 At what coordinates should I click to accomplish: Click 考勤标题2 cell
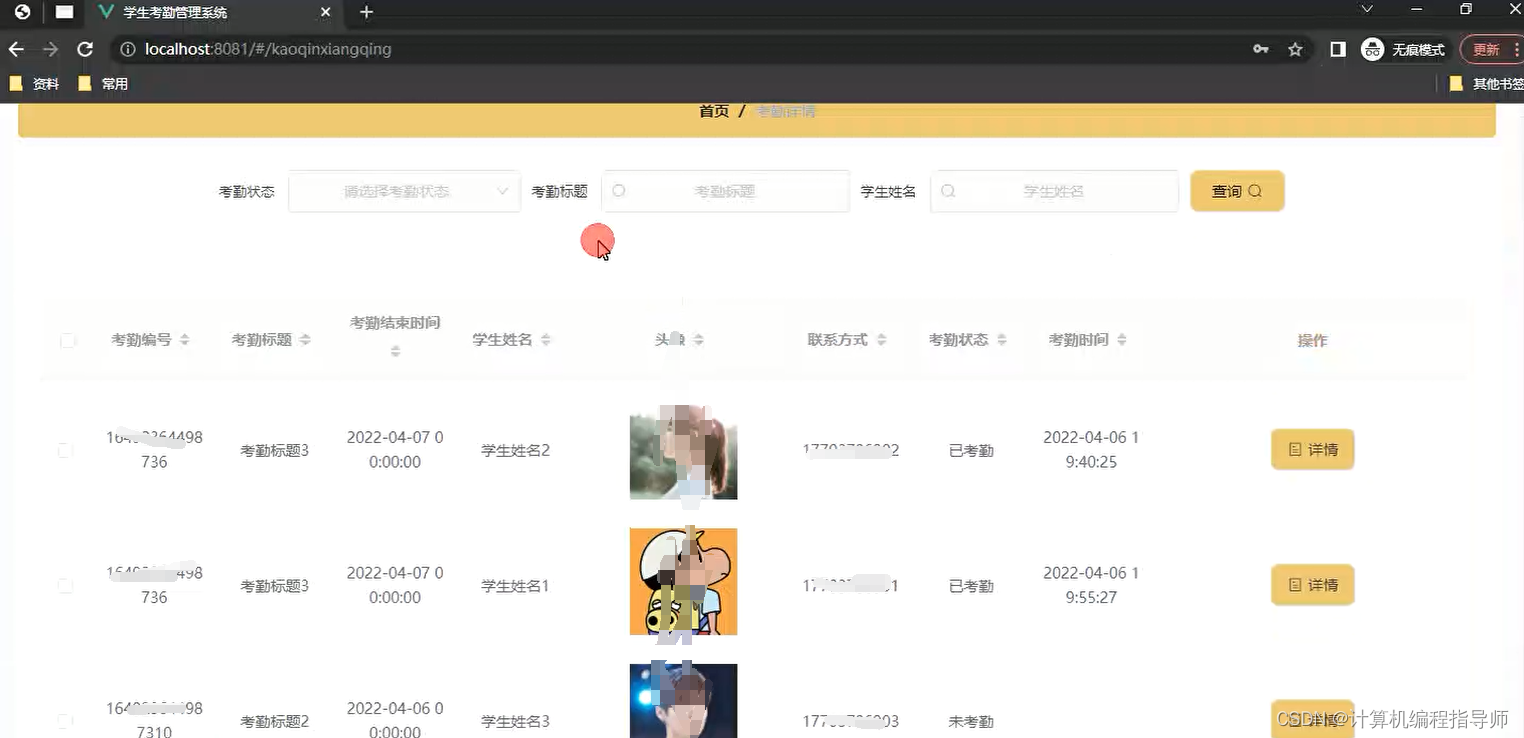coord(275,721)
